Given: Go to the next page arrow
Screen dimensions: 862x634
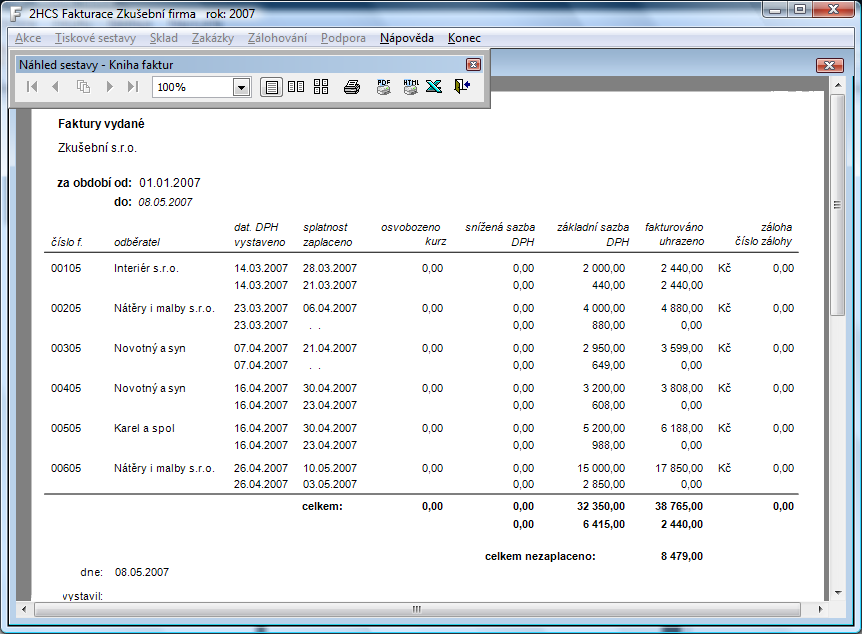Looking at the screenshot, I should [x=109, y=87].
